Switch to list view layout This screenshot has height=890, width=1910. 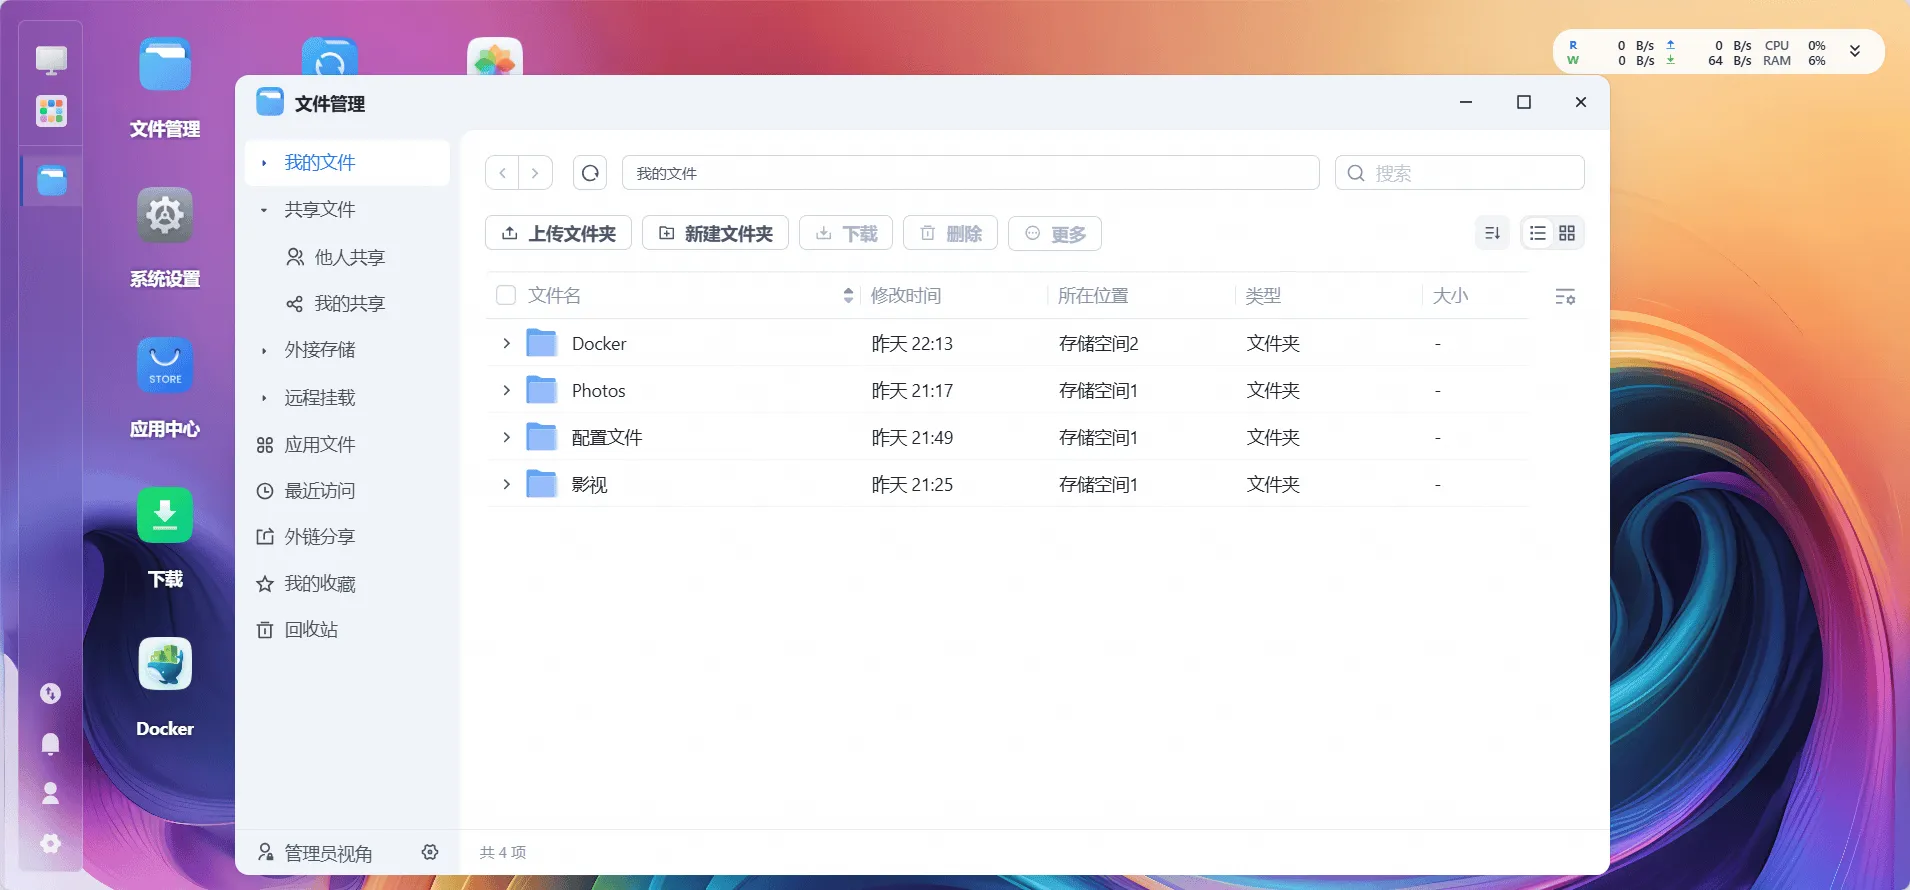(x=1538, y=233)
